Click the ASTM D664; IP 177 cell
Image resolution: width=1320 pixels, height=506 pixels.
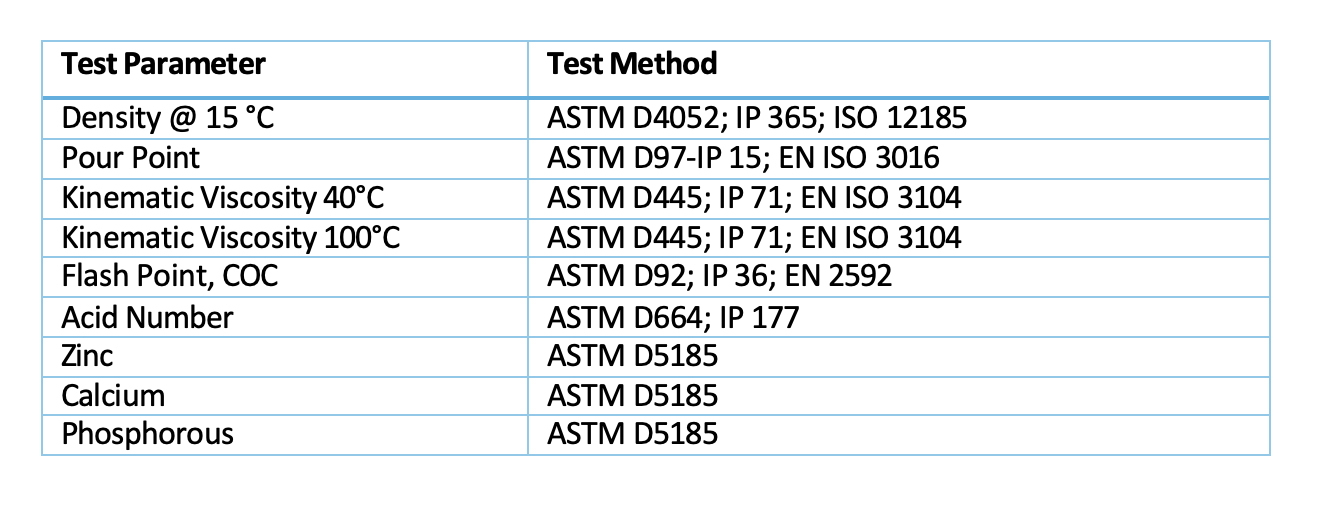[x=673, y=317]
